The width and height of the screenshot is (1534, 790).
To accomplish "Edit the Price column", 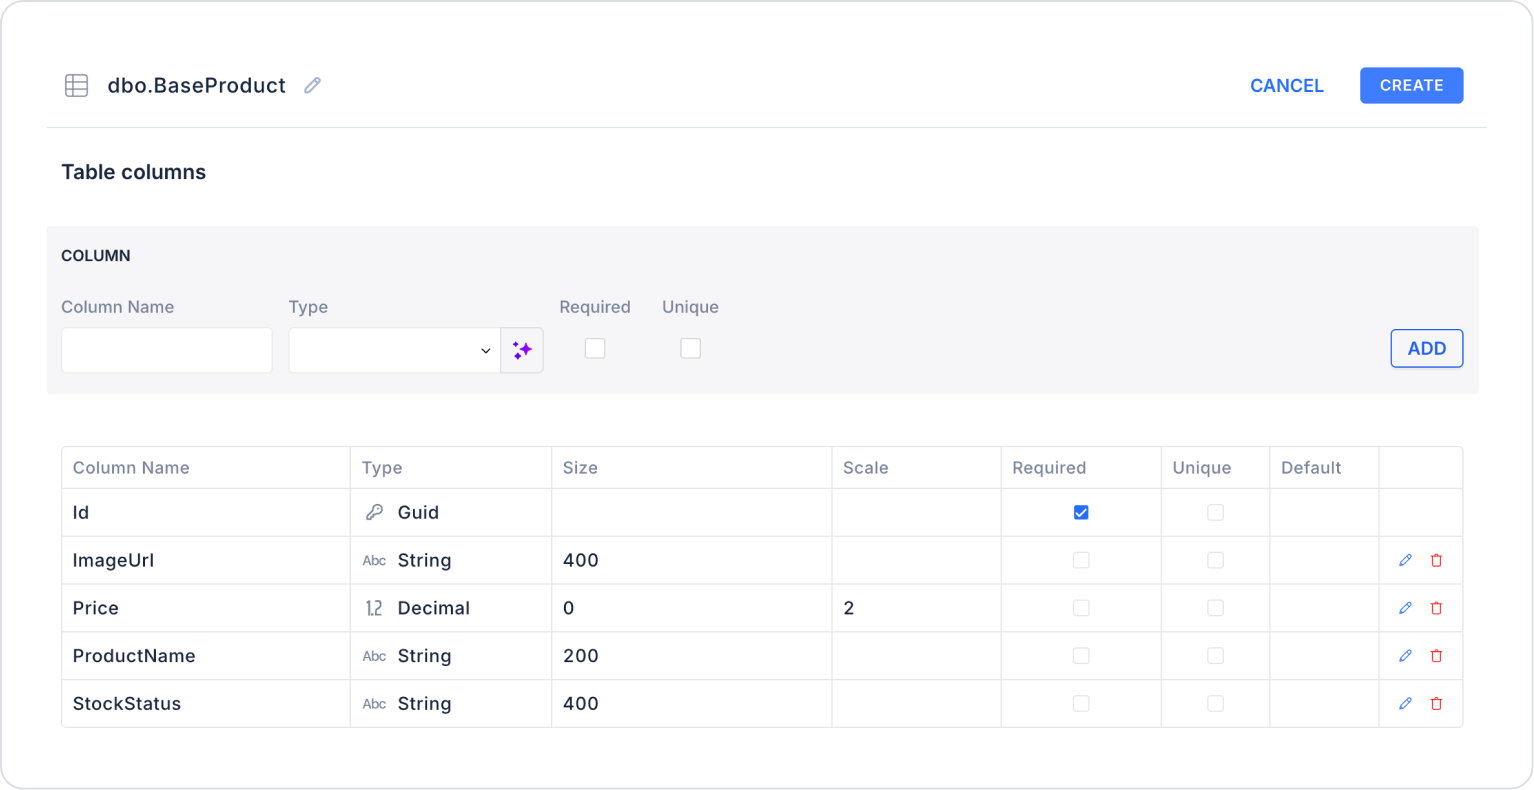I will (x=1405, y=608).
